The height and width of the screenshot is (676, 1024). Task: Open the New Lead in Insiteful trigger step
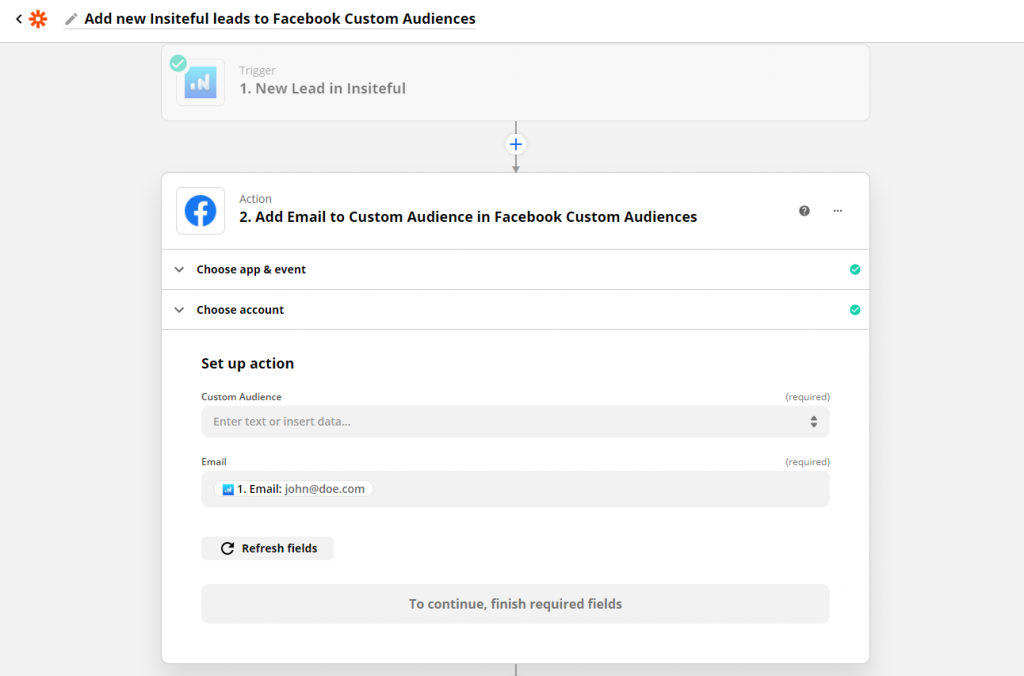coord(515,82)
